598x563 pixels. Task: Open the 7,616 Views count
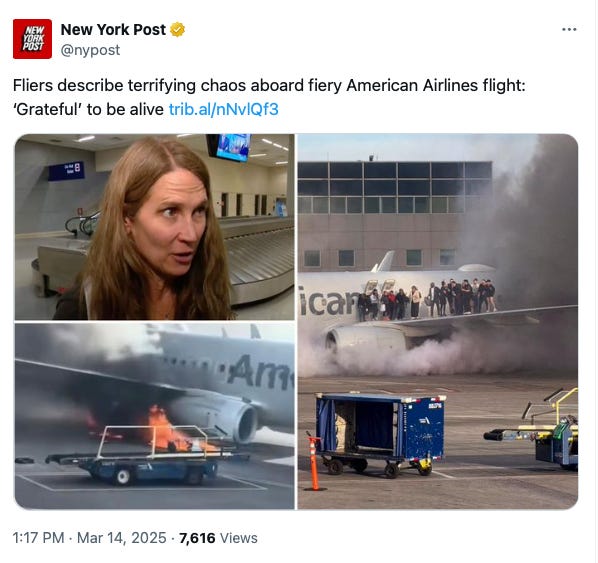[218, 538]
